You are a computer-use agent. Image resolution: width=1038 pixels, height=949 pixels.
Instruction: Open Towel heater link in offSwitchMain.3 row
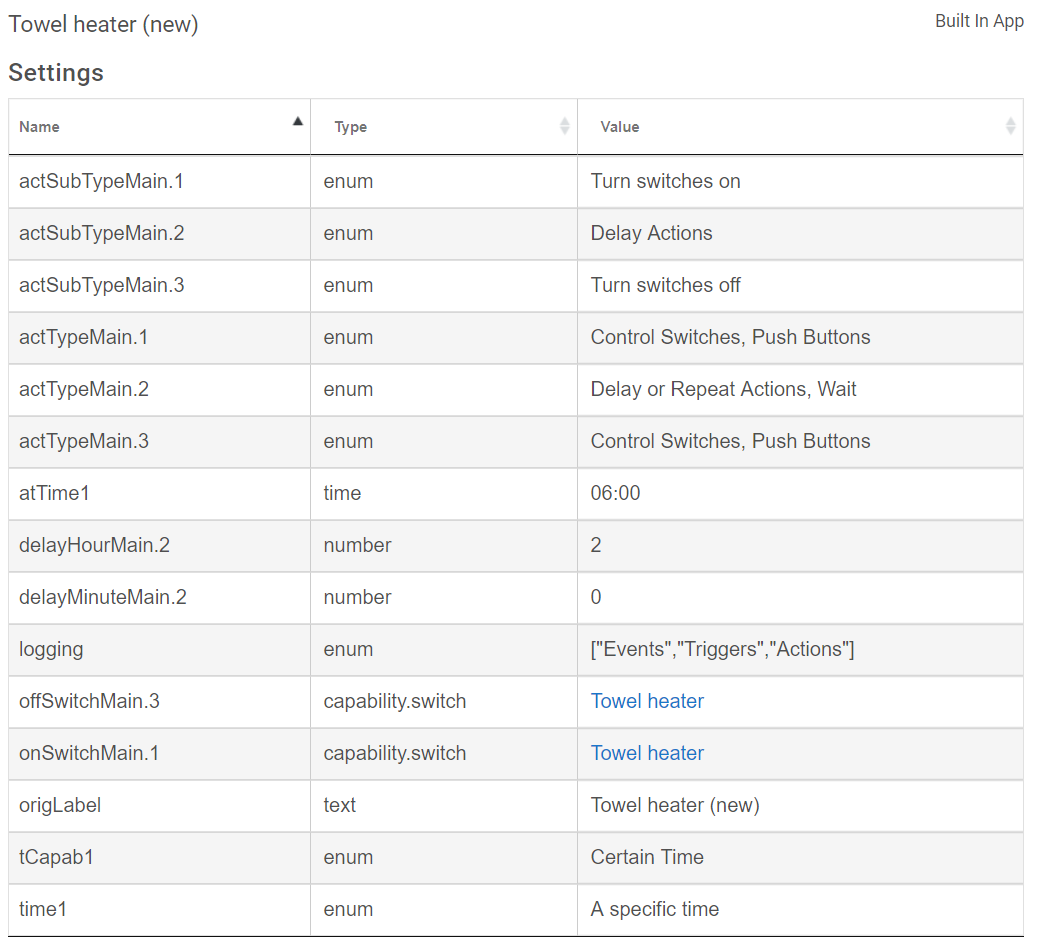click(647, 701)
